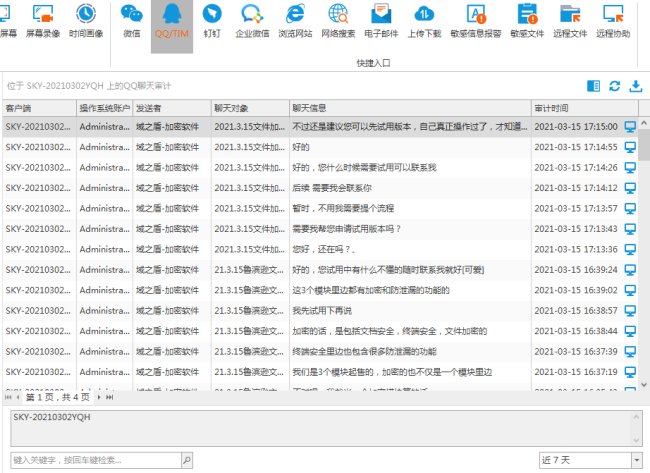Image resolution: width=650 pixels, height=473 pixels.
Task: Go to the previous page
Action: pyautogui.click(x=18, y=397)
